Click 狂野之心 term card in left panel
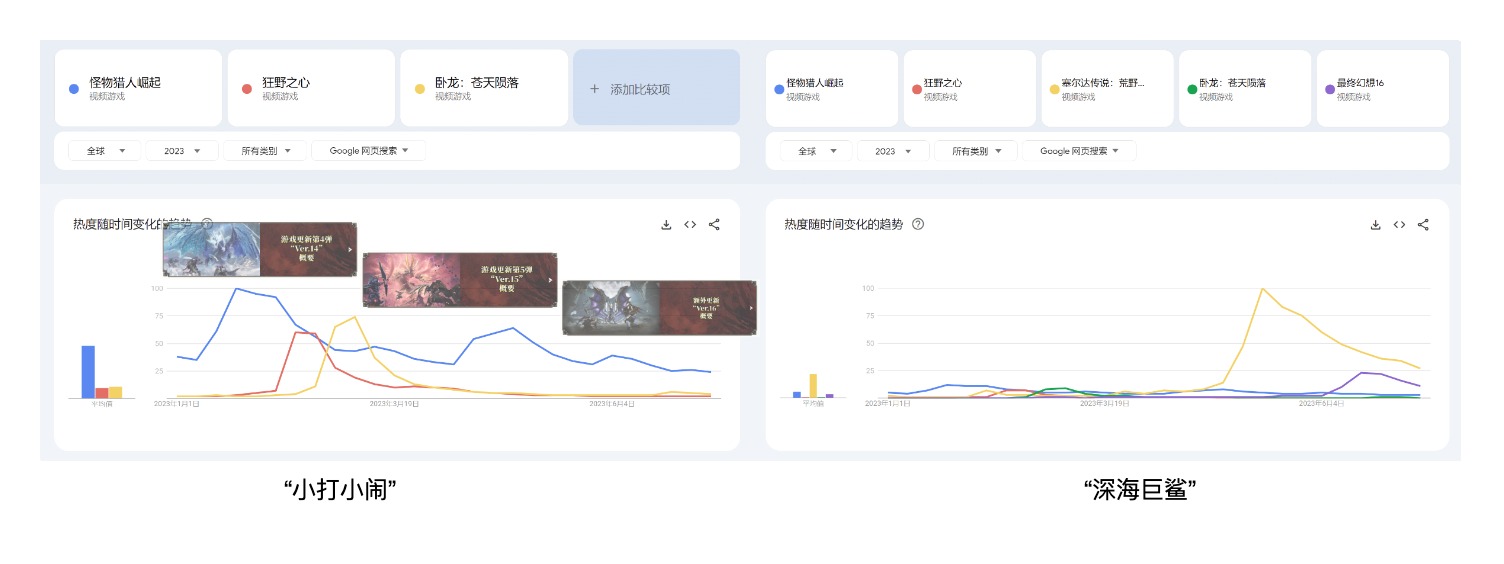Screen dimensions: 1504x564 (x=310, y=89)
